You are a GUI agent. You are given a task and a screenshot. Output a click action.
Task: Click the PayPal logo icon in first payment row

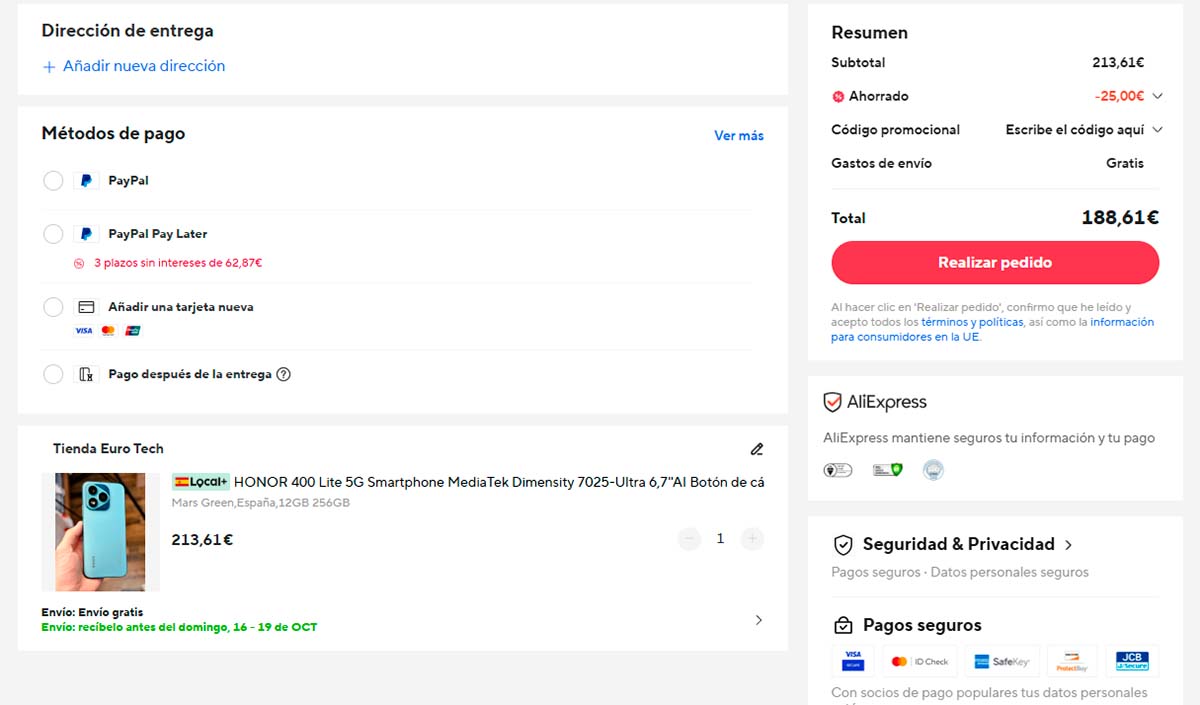tap(86, 181)
